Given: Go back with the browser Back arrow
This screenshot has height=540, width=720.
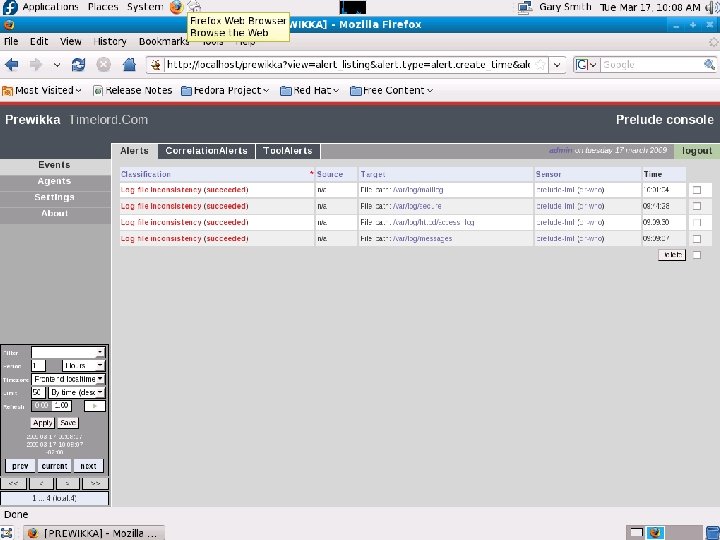Looking at the screenshot, I should tap(11, 65).
